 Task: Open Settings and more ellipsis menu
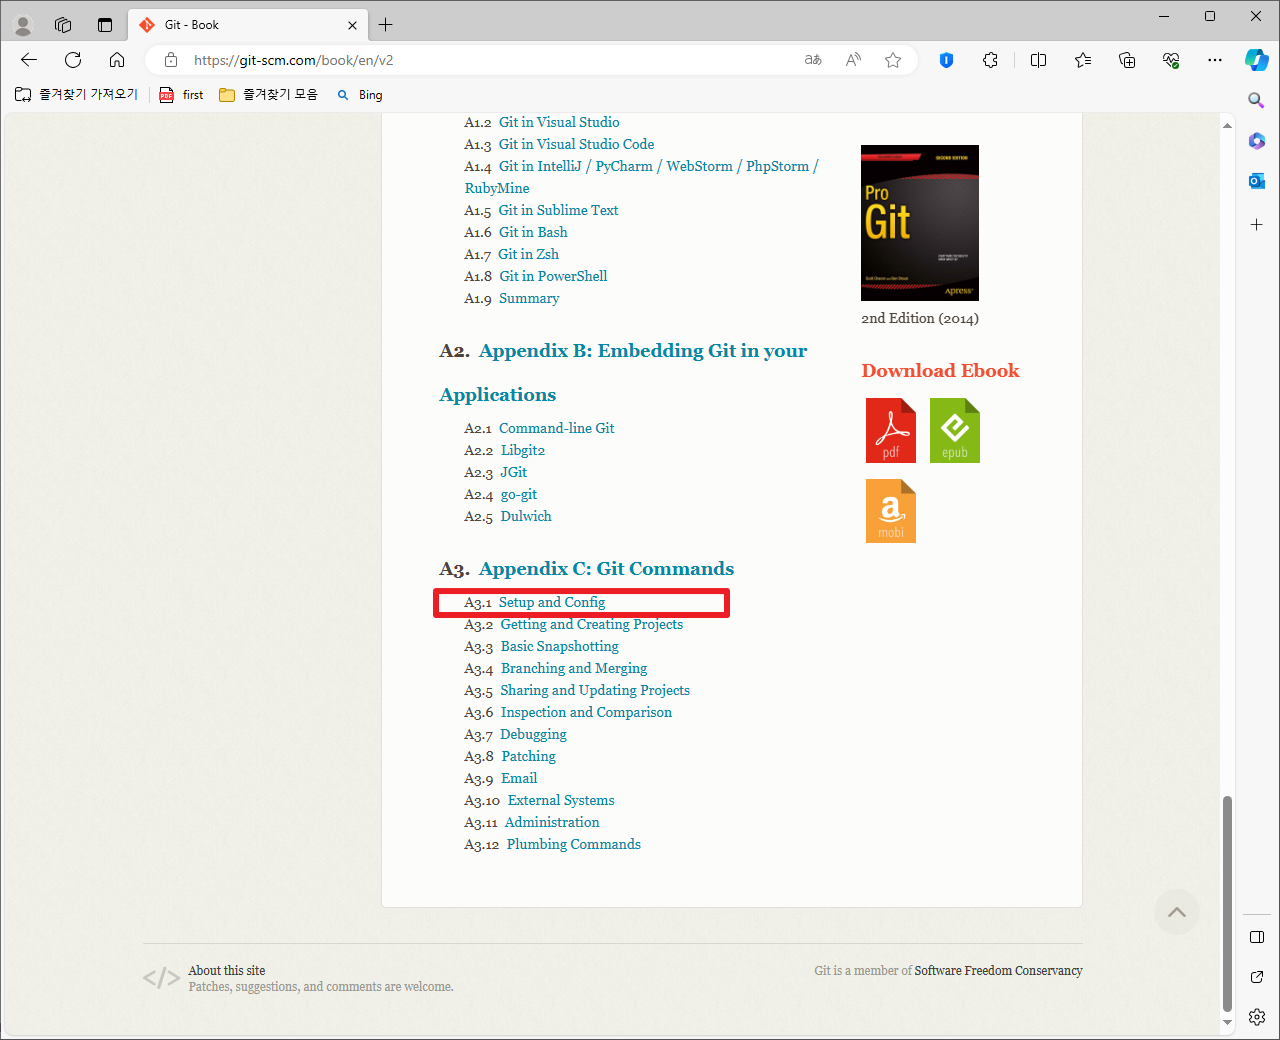[x=1215, y=60]
